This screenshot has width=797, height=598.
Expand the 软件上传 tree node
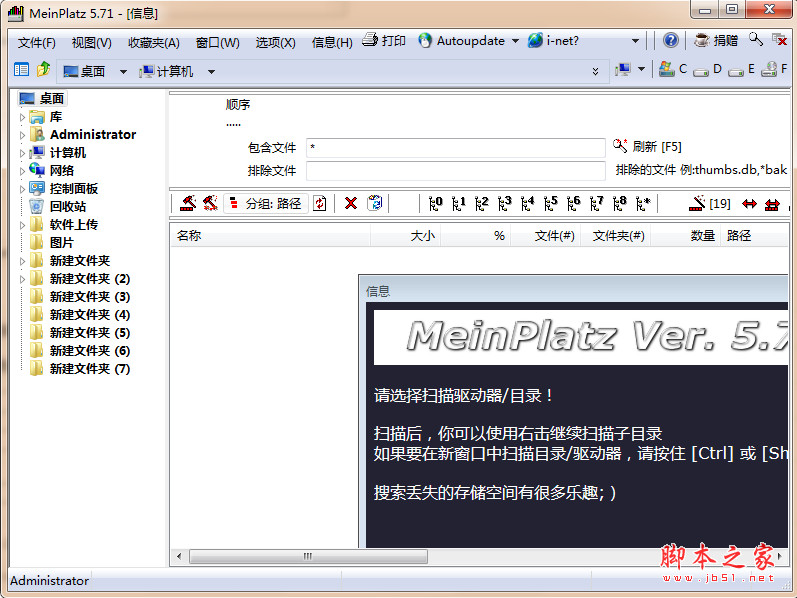[x=22, y=225]
